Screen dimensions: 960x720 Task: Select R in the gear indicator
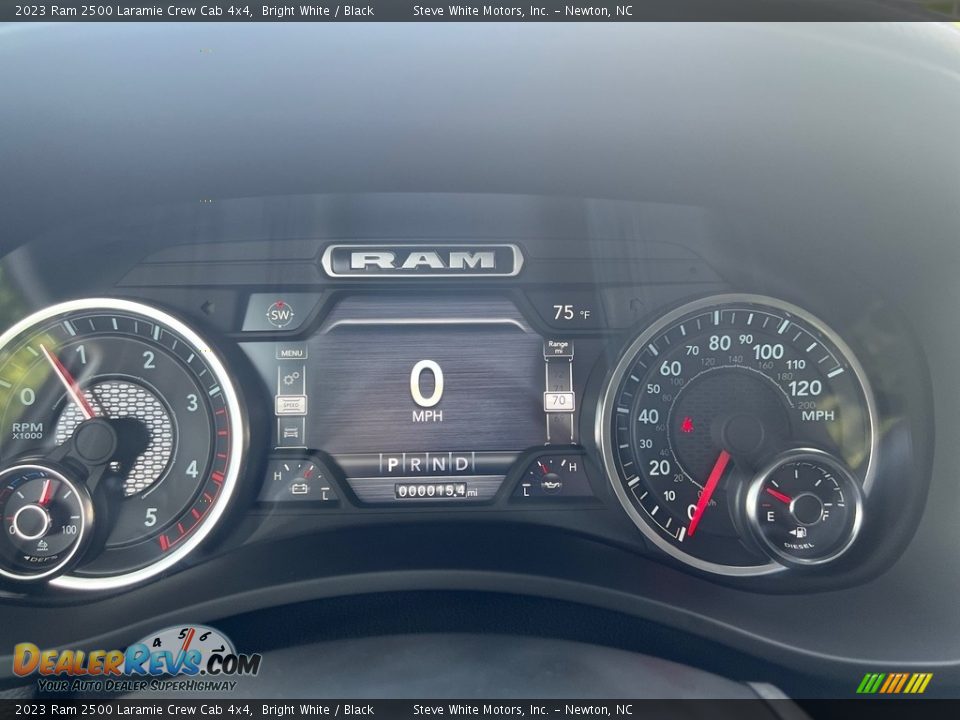tap(416, 465)
